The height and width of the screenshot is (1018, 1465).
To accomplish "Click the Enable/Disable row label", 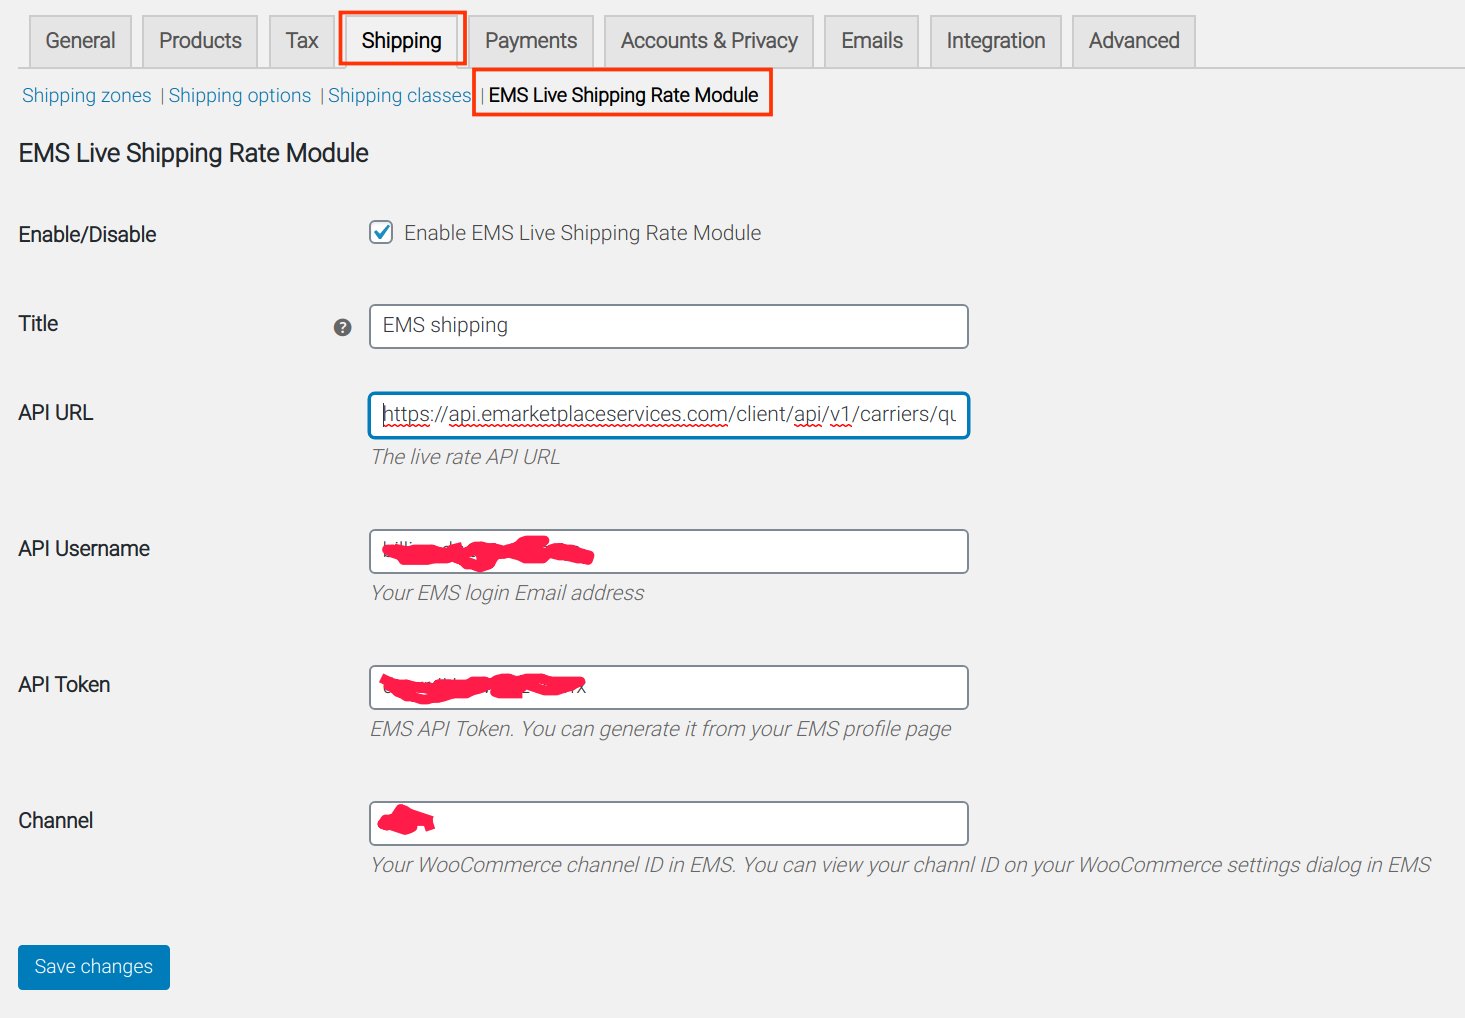I will pos(88,234).
